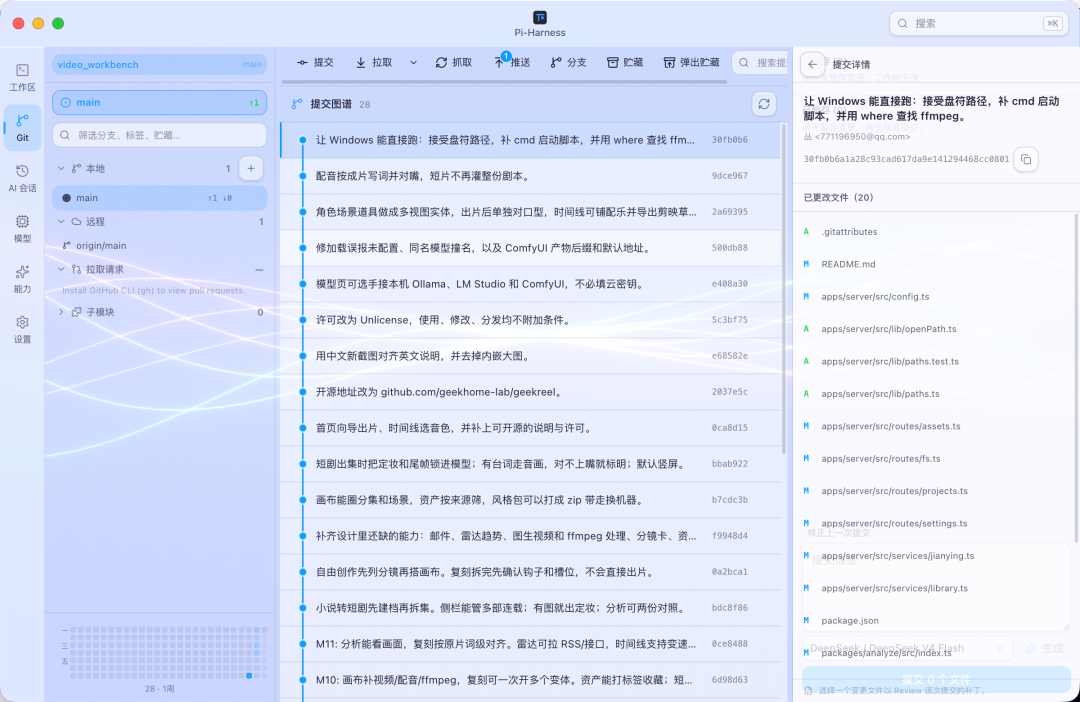Click the 分支 branch toolbar button
1080x702 pixels.
(x=568, y=63)
